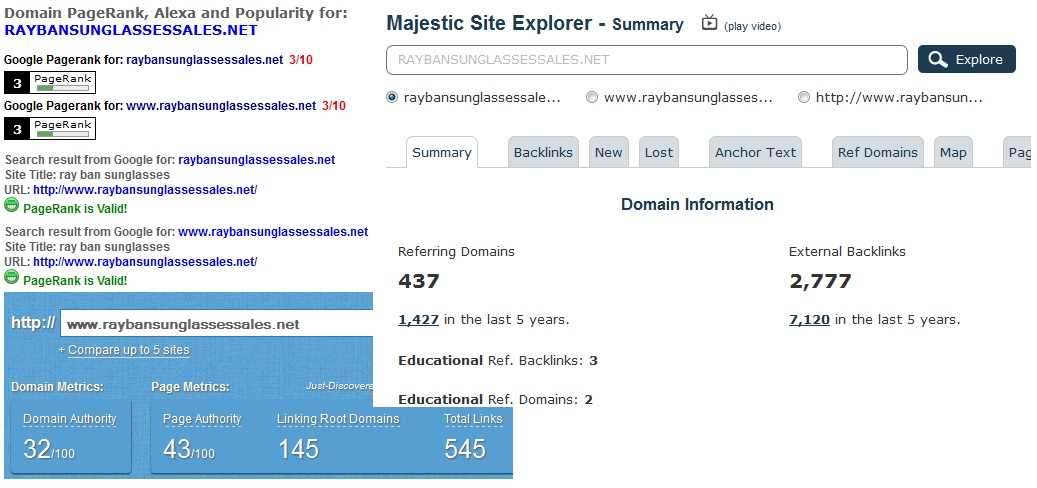This screenshot has width=1037, height=488.
Task: Open the Anchor Text tab
Action: (755, 152)
